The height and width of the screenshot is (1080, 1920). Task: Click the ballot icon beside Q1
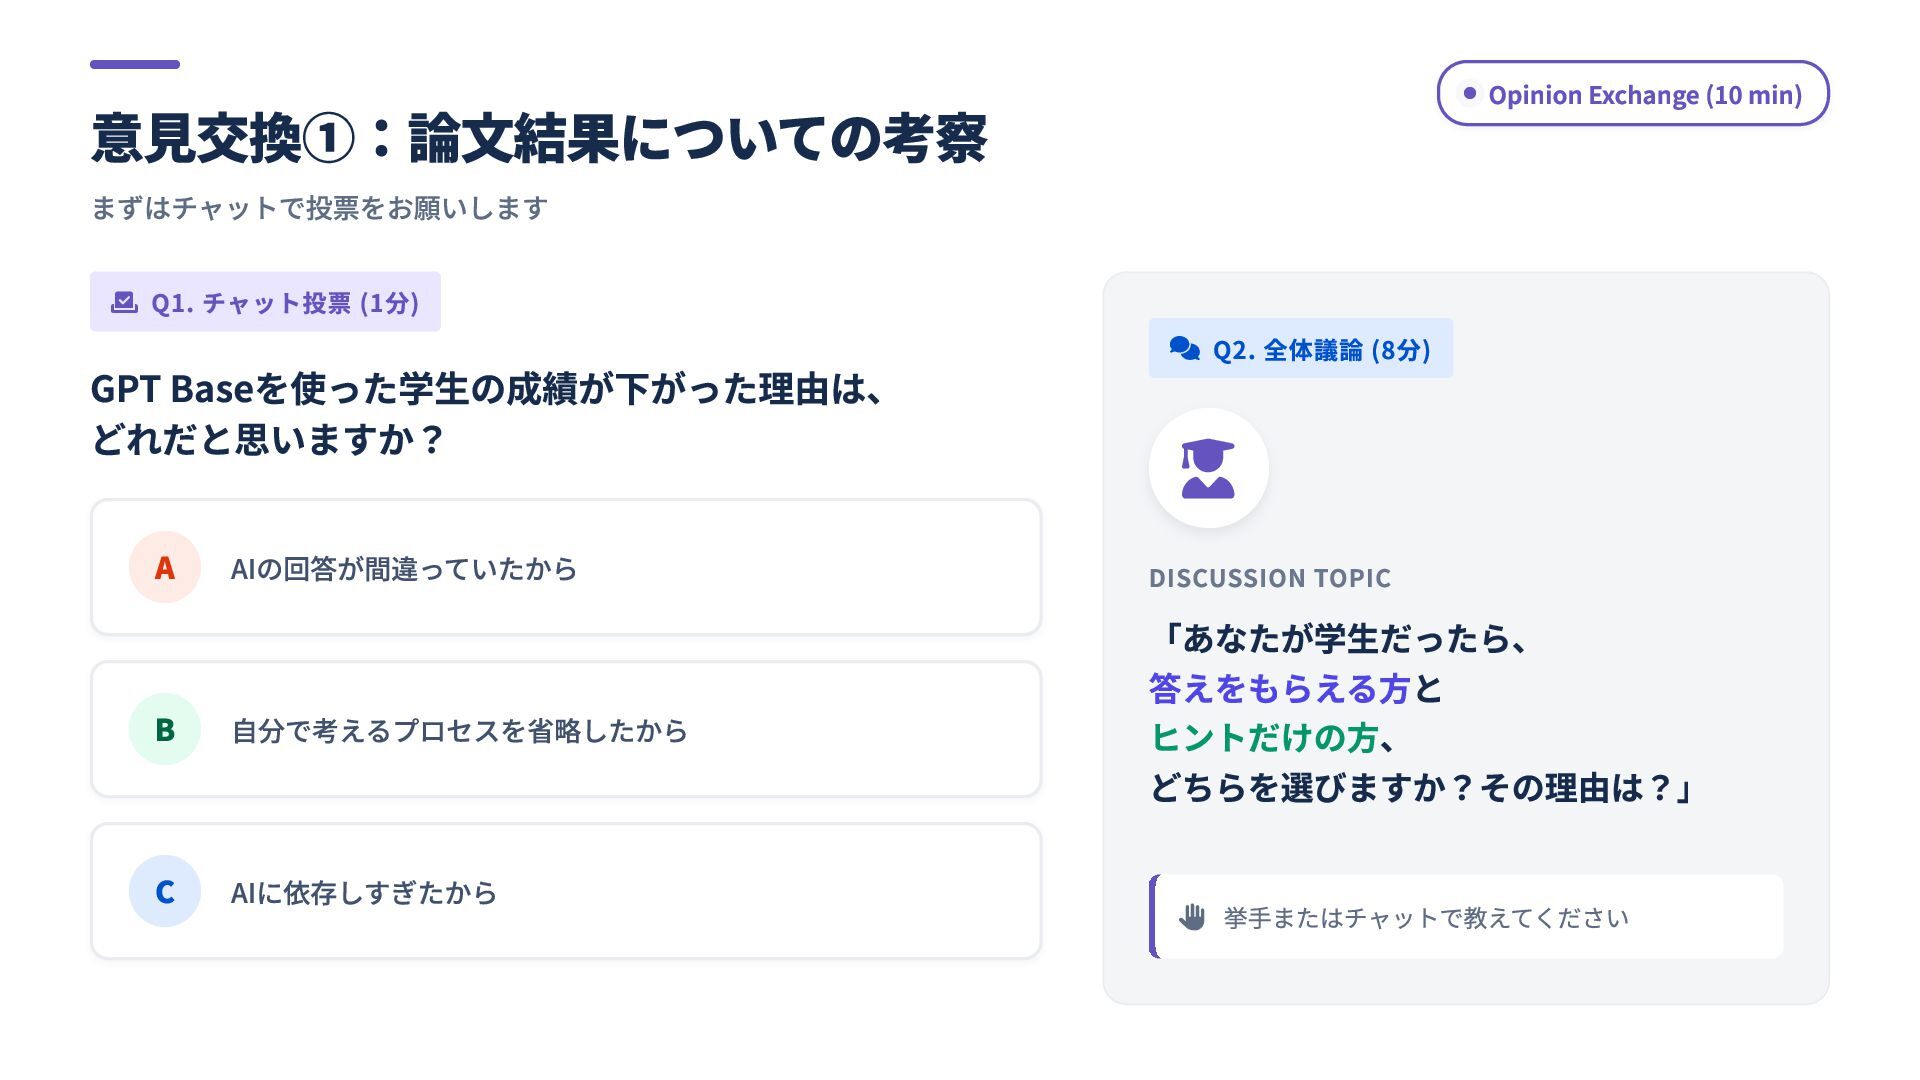pyautogui.click(x=124, y=302)
